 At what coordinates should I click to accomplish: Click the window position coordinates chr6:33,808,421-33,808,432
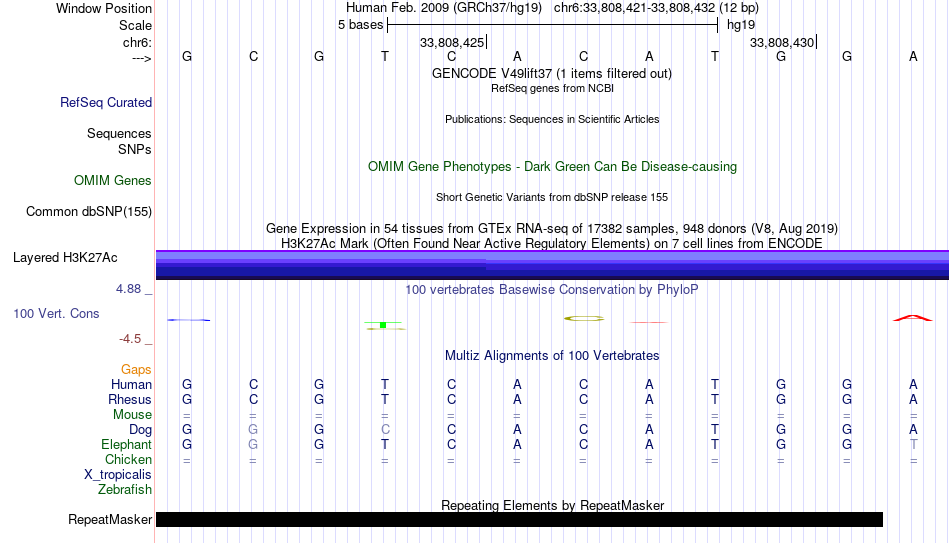coord(634,8)
